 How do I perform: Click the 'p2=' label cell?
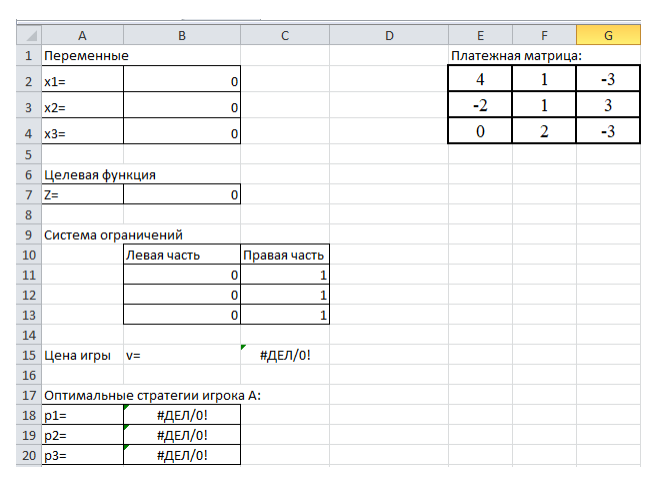click(83, 435)
